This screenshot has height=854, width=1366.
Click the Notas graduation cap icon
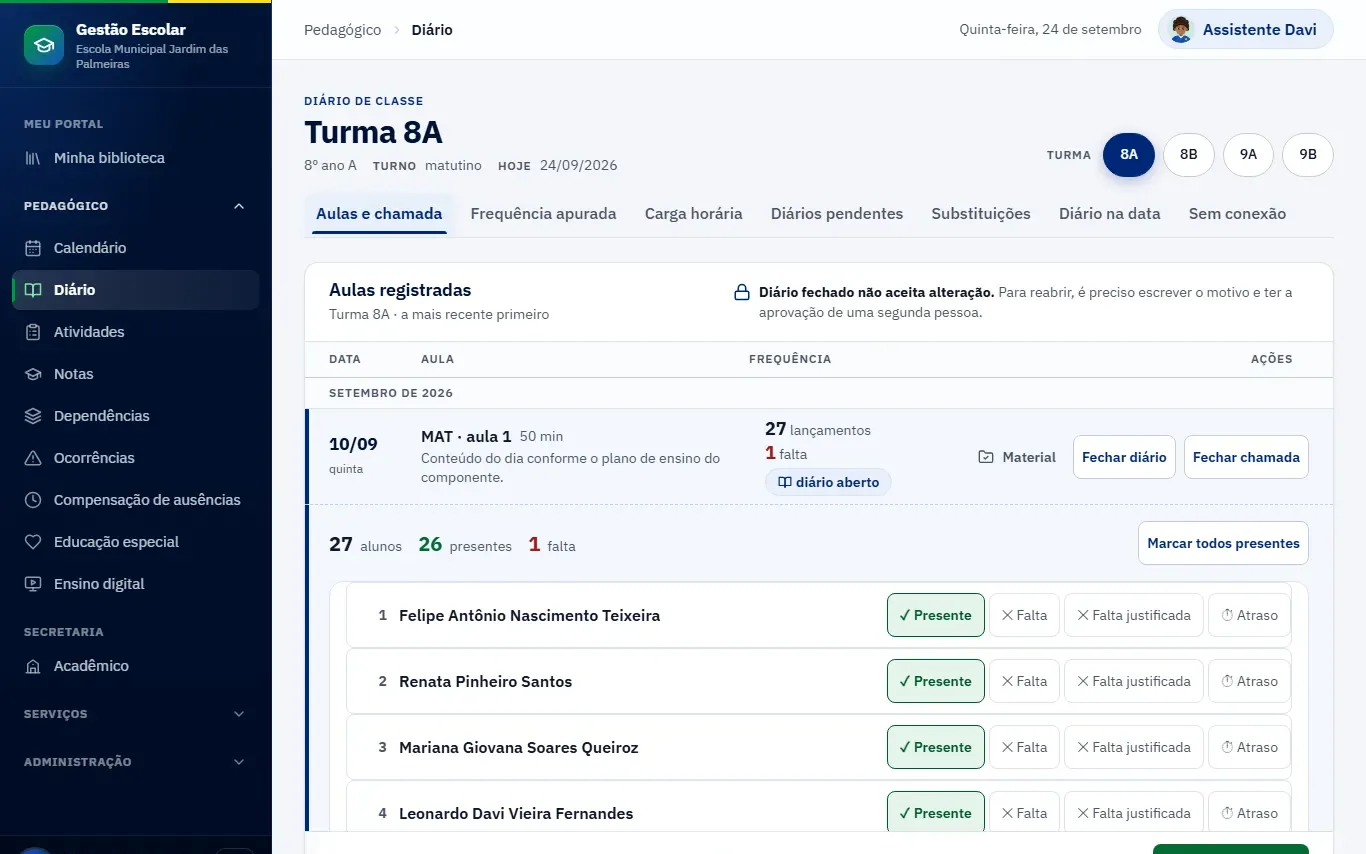click(x=33, y=374)
